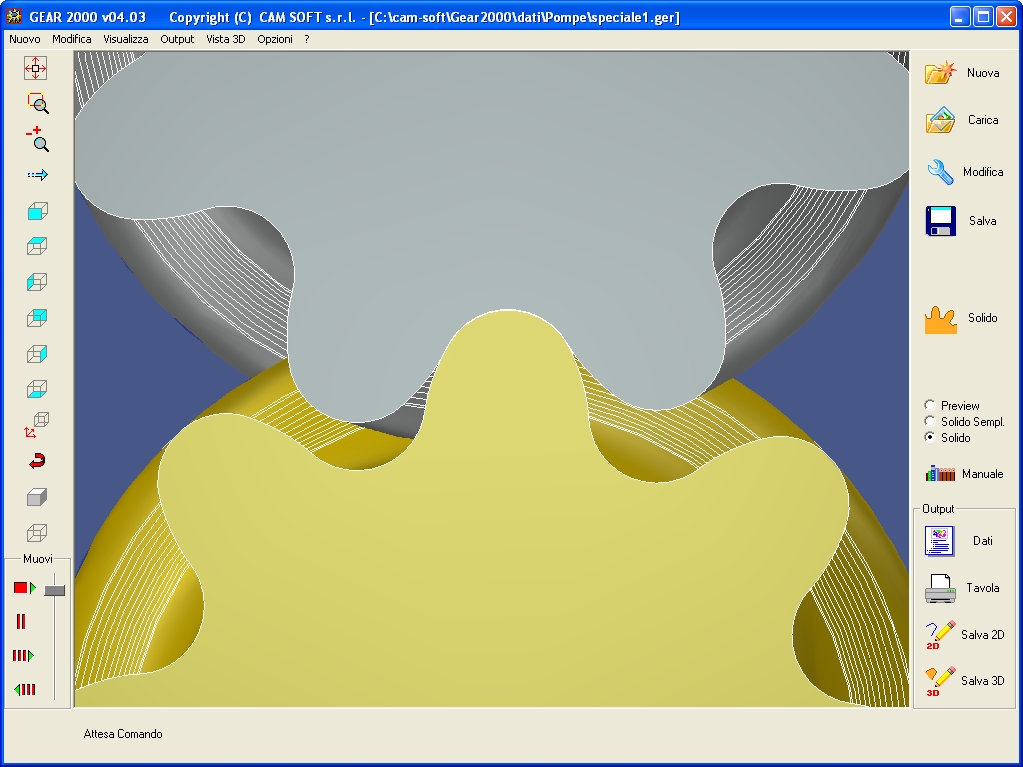Open the Manuale books icon
This screenshot has height=767, width=1023.
pyautogui.click(x=940, y=474)
